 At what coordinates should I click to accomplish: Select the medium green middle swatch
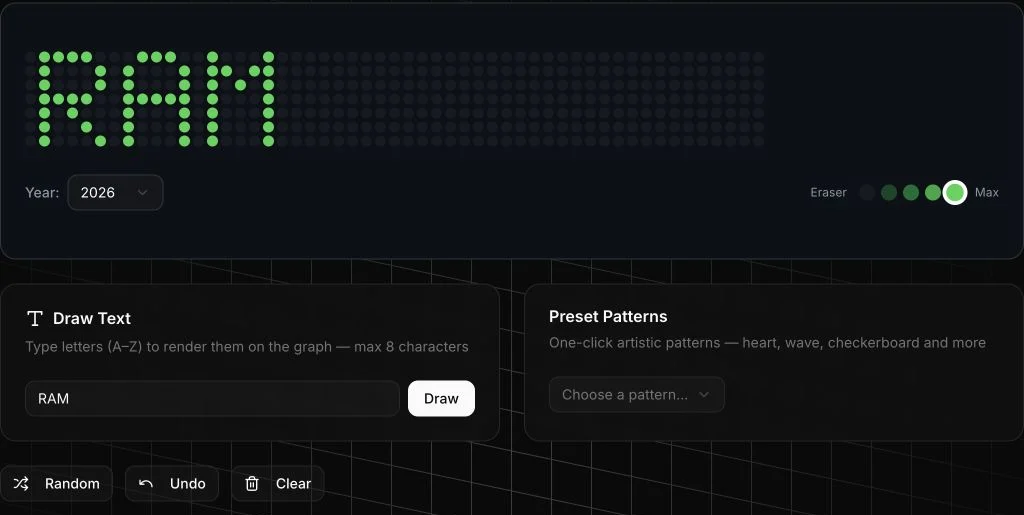click(911, 193)
